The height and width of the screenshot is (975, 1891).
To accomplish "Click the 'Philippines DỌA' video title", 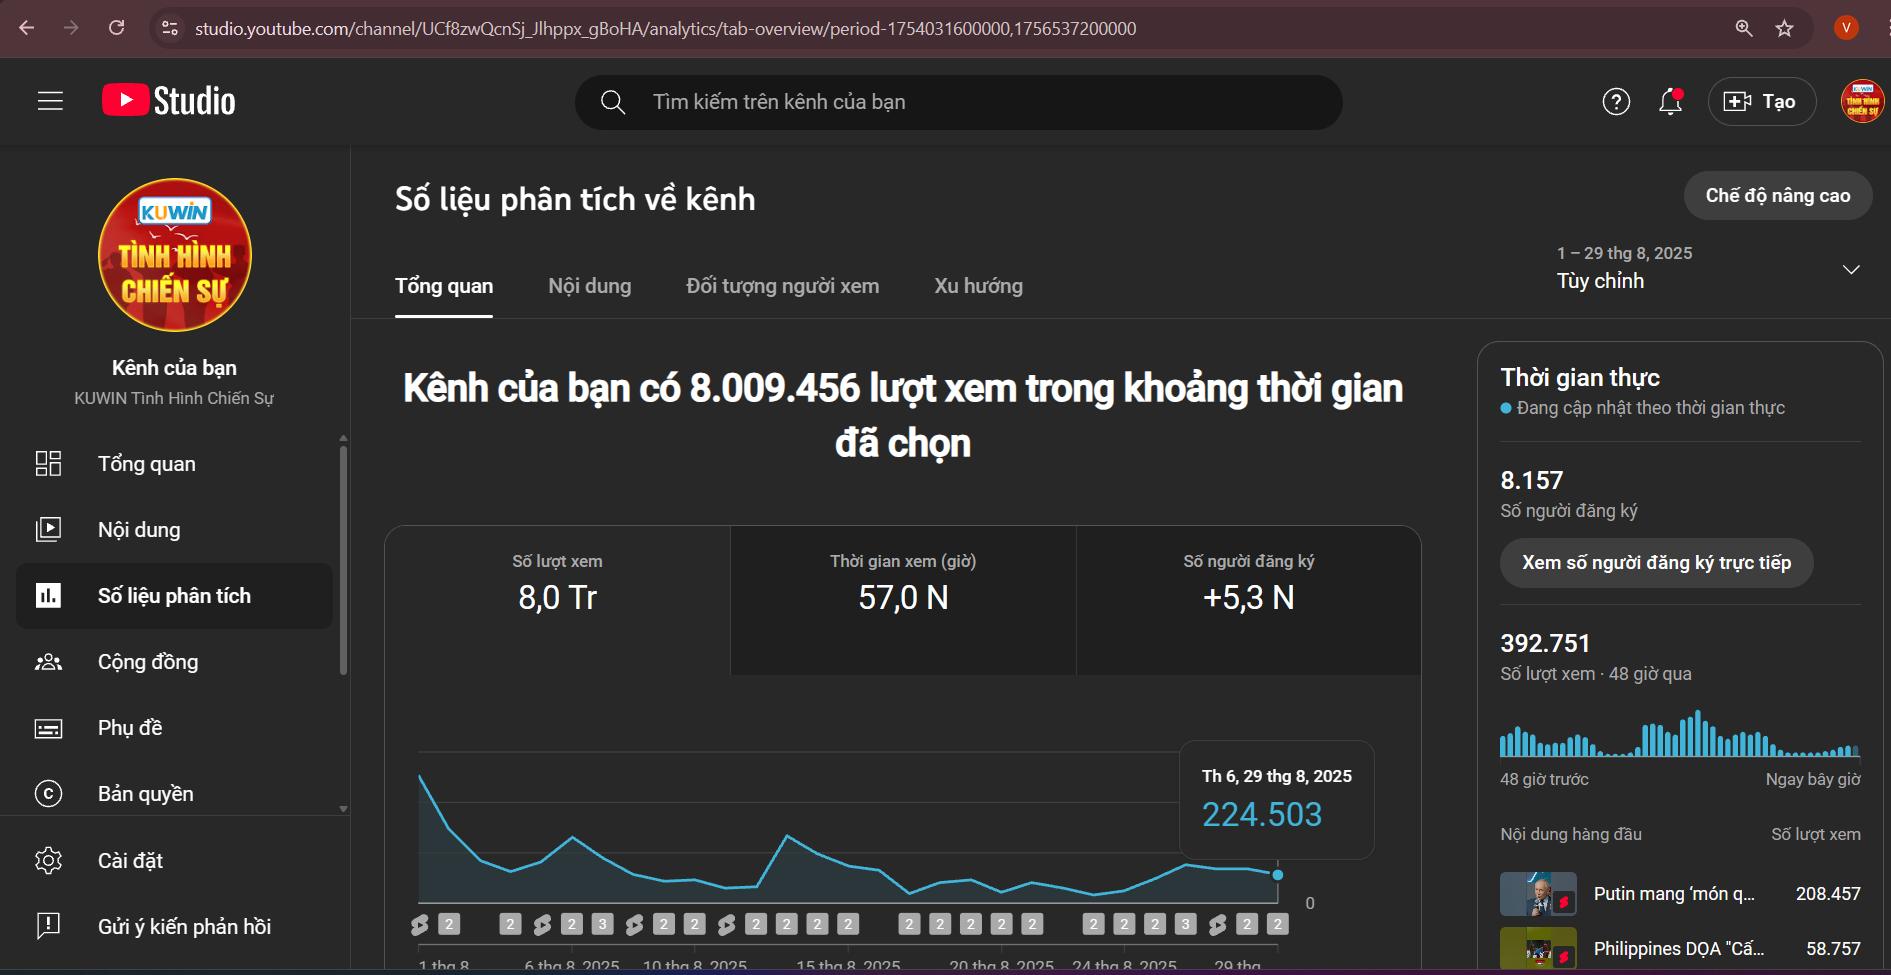I will (1679, 949).
